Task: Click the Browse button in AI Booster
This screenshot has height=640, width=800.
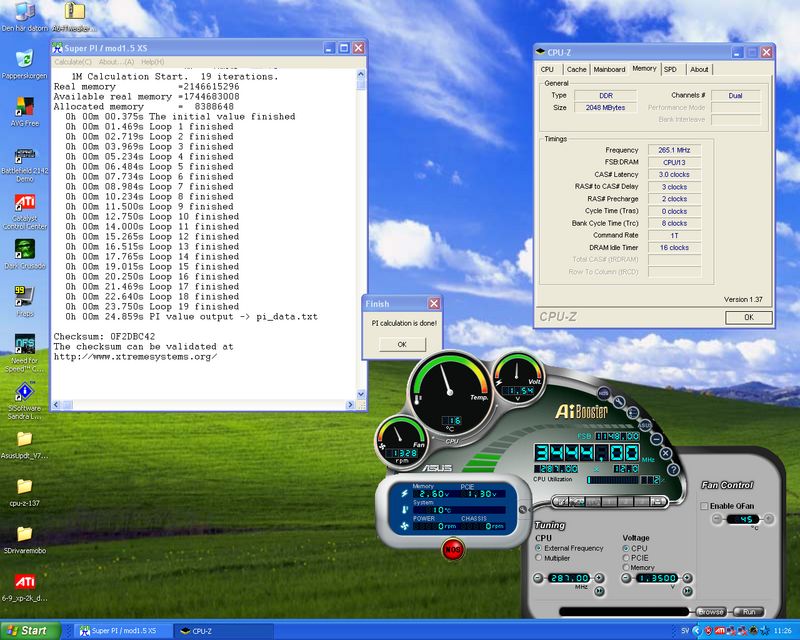Action: coord(711,611)
